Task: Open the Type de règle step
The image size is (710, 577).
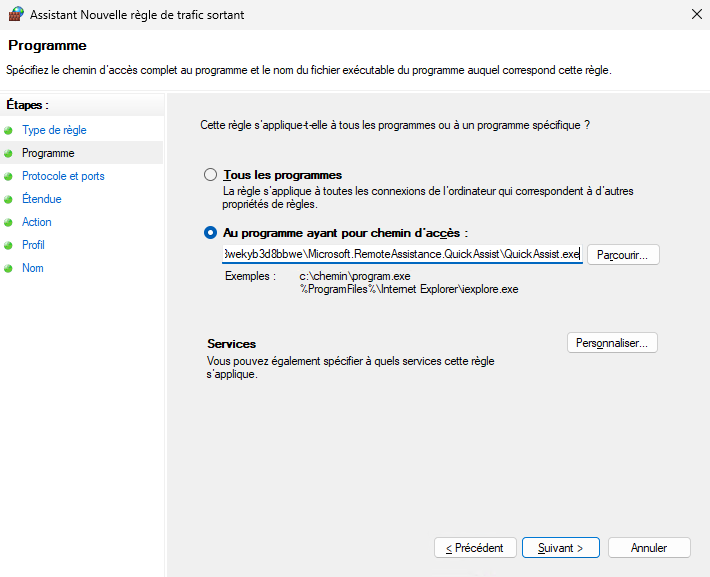Action: click(x=54, y=130)
